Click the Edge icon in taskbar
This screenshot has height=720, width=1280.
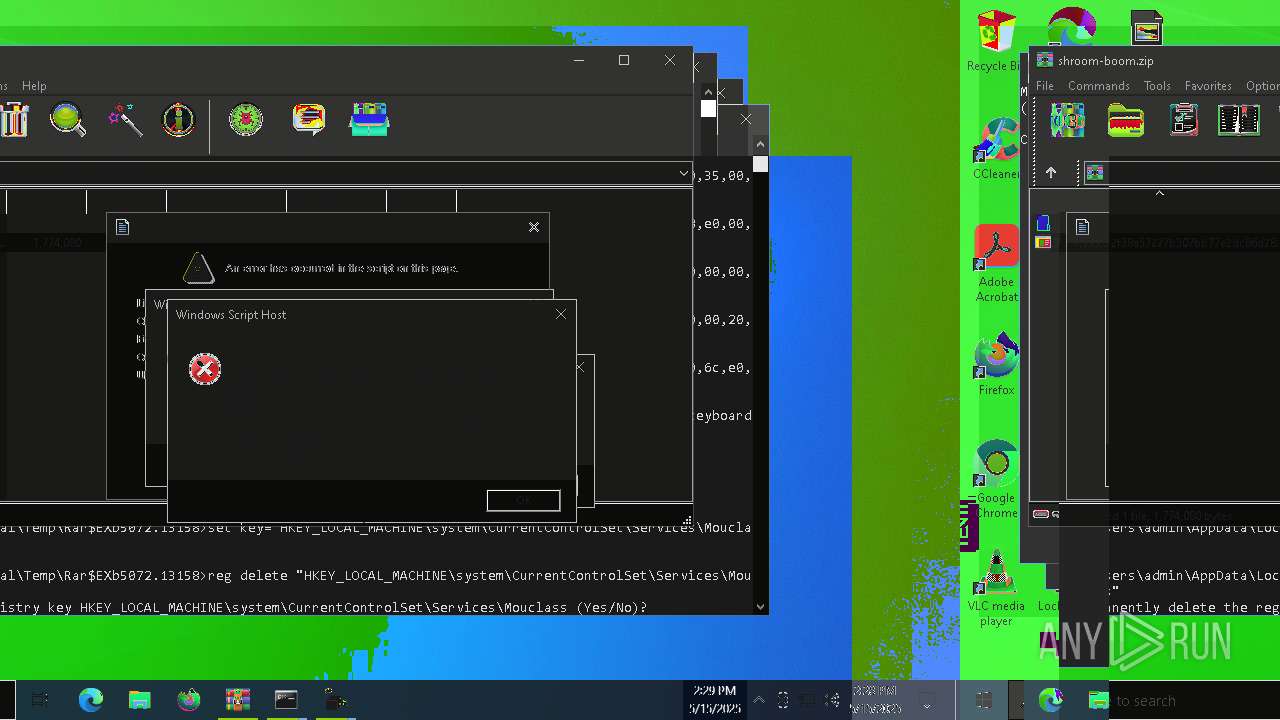[x=91, y=700]
